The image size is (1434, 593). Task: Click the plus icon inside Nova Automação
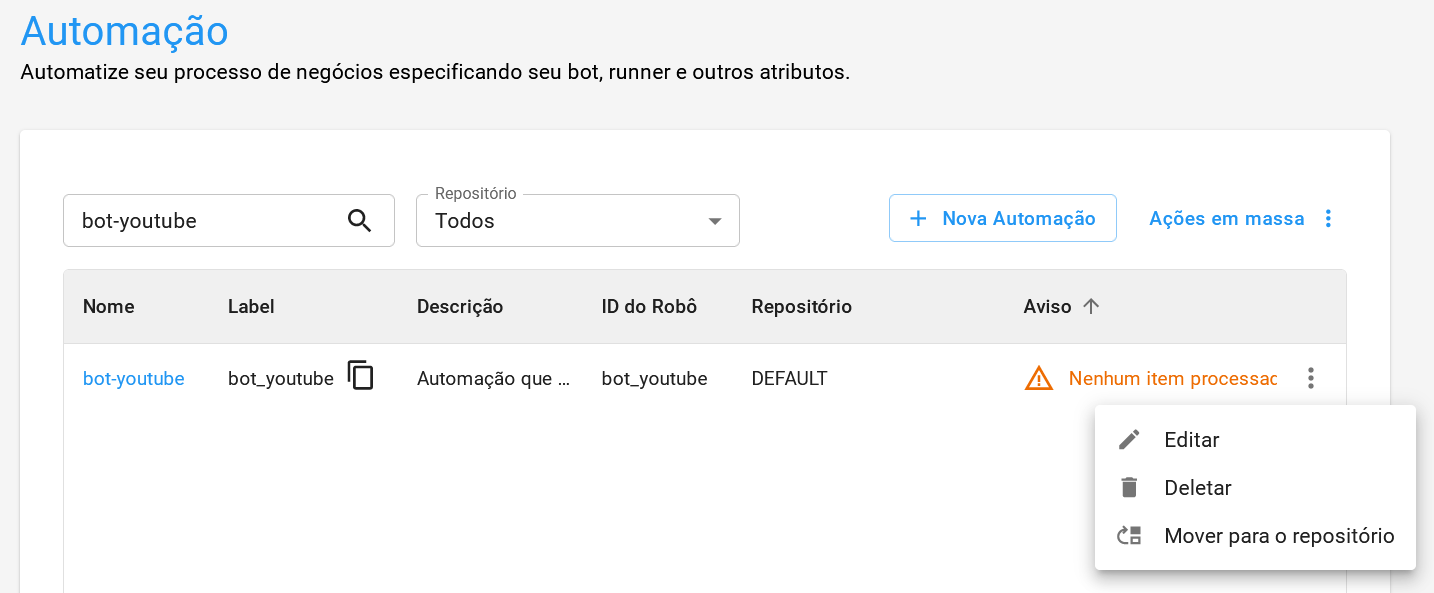[918, 218]
